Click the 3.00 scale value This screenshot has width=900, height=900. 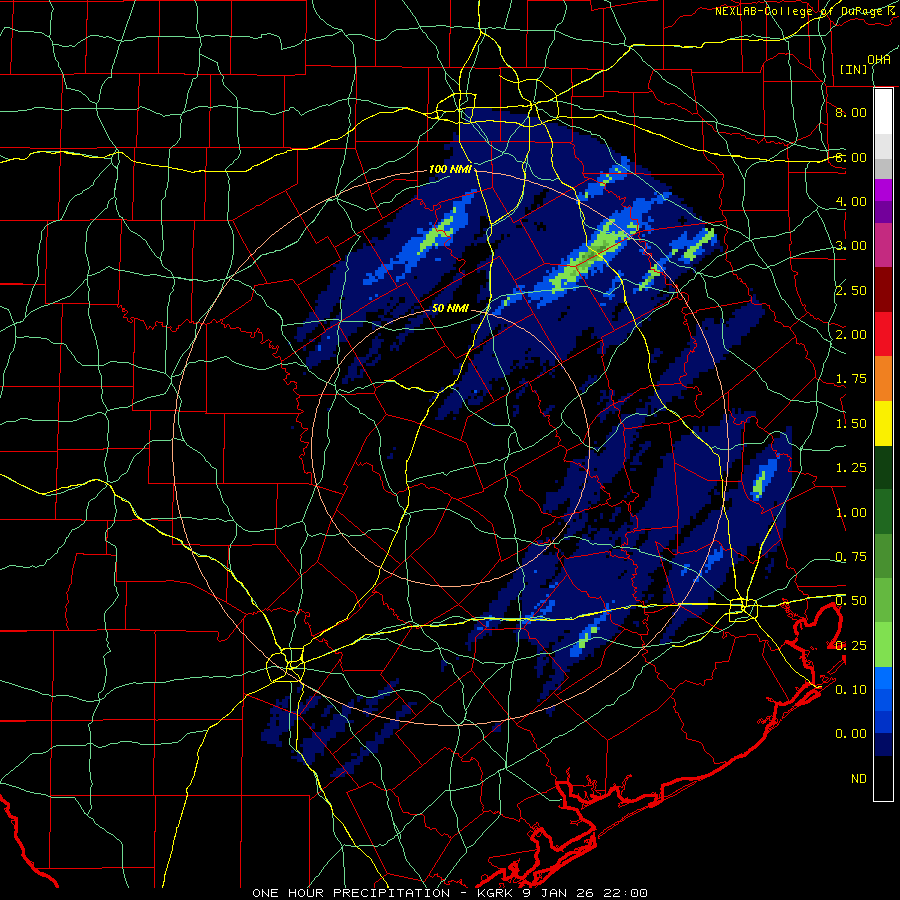851,246
